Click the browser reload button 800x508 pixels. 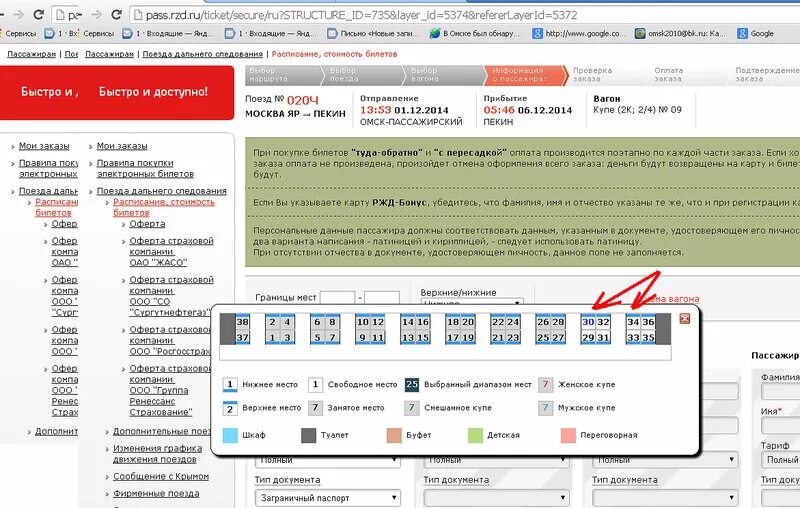point(116,14)
